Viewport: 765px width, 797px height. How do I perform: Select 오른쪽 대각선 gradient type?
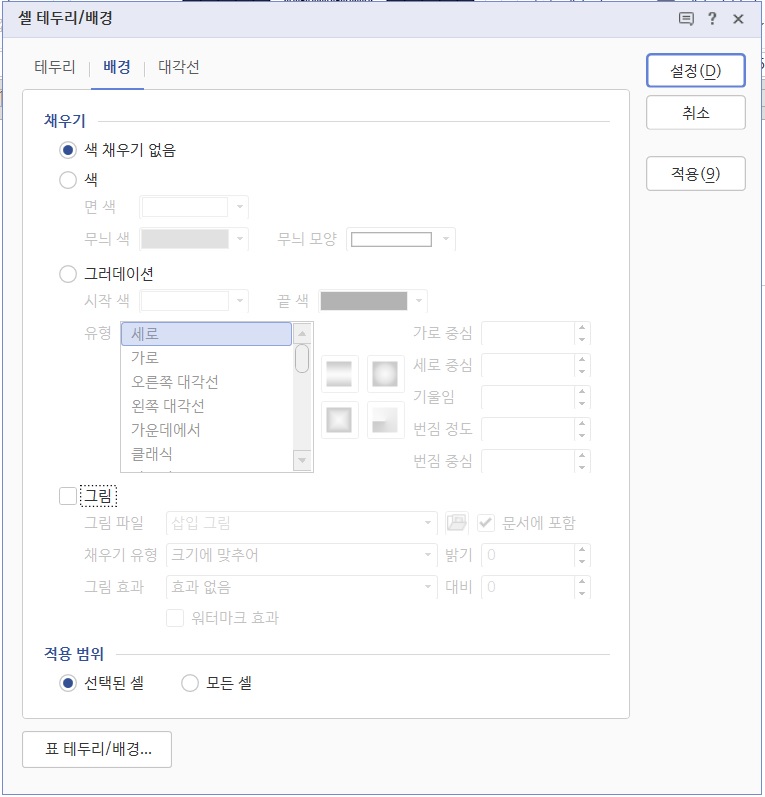click(x=206, y=382)
